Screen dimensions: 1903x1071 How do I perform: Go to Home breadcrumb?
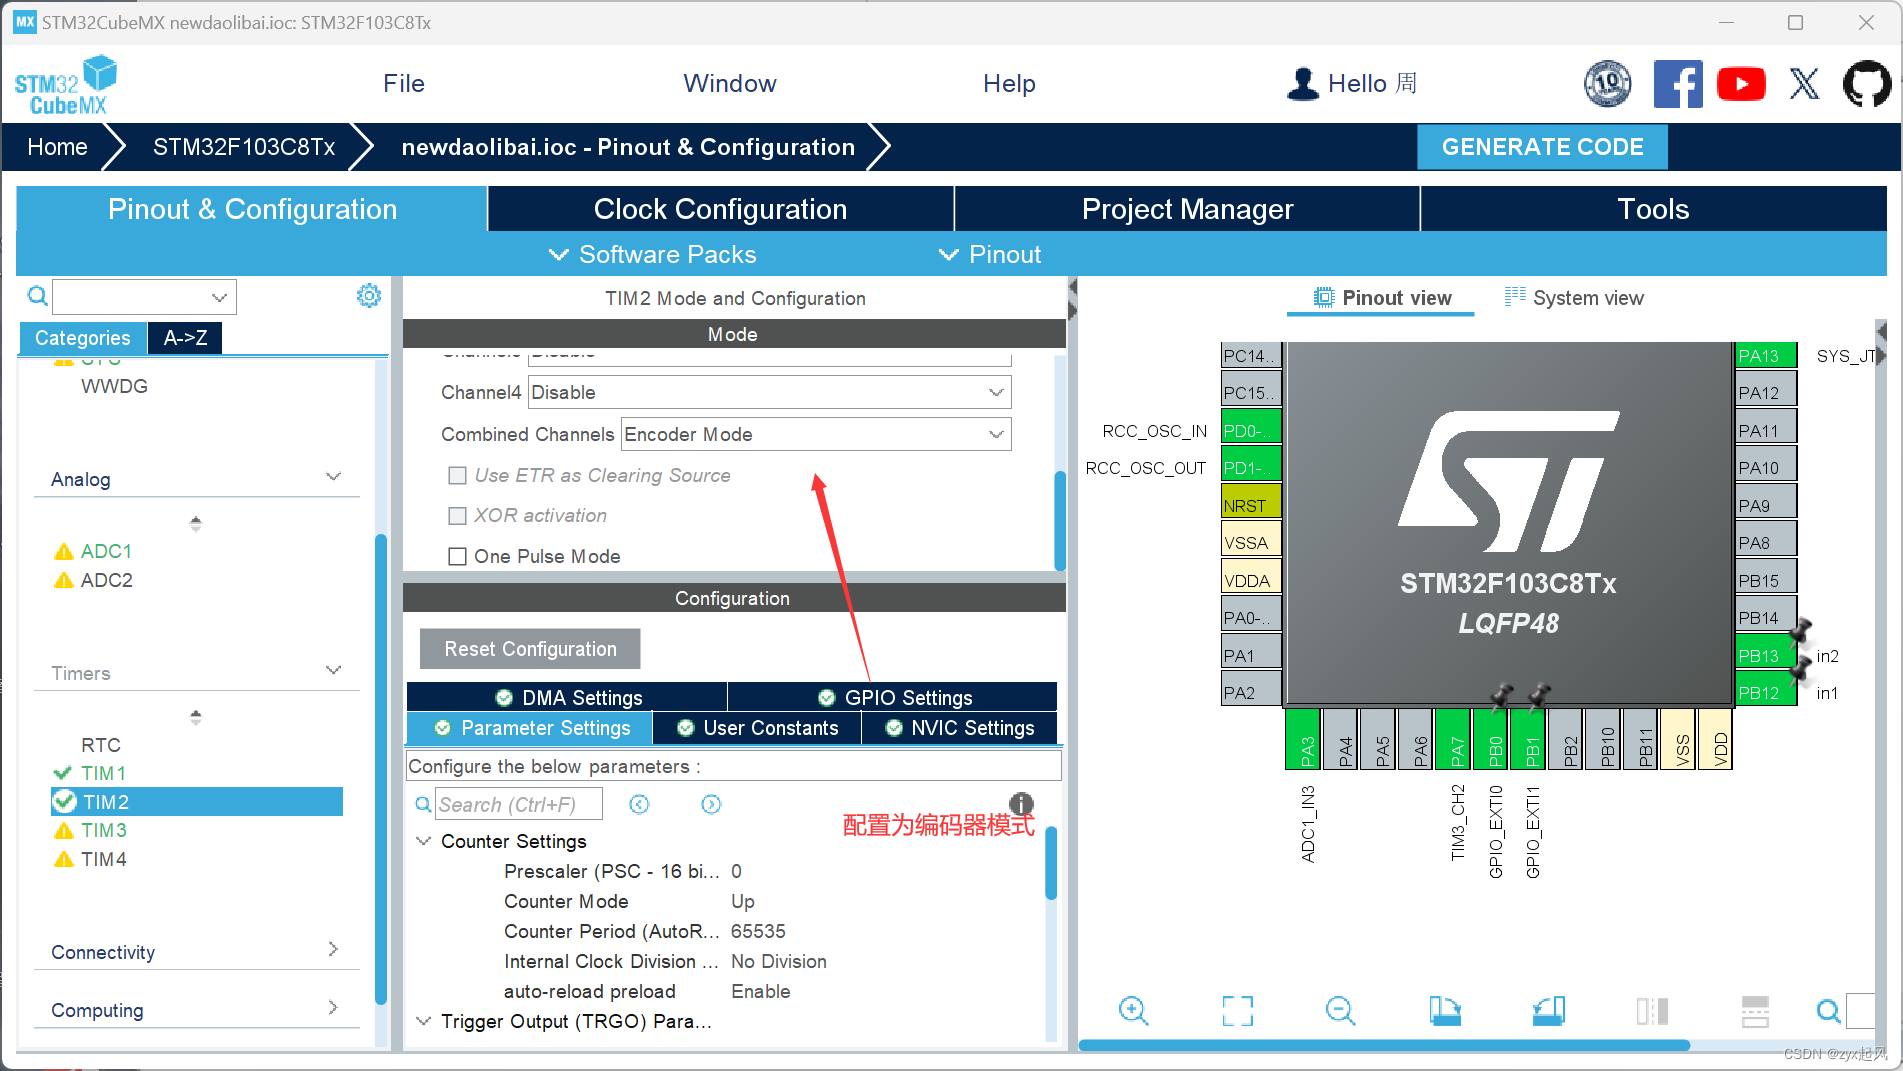coord(57,147)
